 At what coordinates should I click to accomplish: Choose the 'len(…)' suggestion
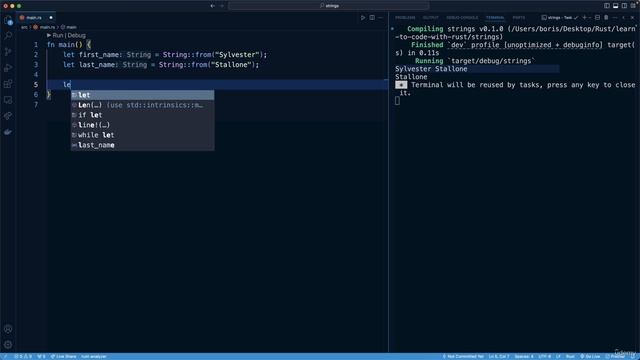click(142, 105)
